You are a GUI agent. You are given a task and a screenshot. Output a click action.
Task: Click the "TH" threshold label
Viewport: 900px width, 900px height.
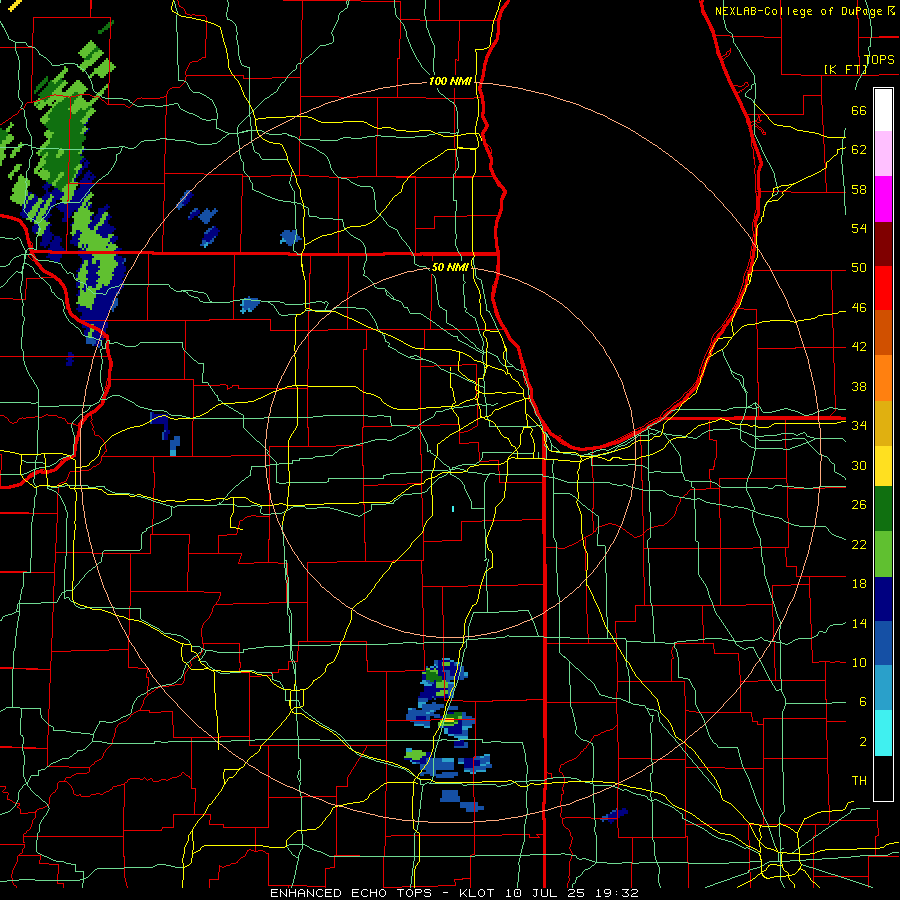click(x=859, y=781)
